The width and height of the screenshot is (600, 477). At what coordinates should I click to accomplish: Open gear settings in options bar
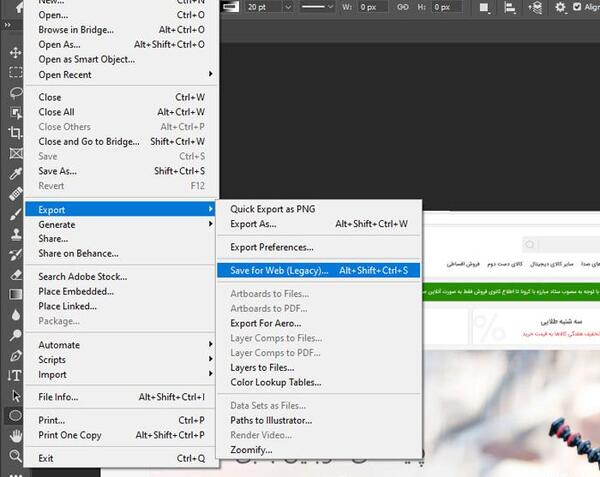pyautogui.click(x=560, y=7)
